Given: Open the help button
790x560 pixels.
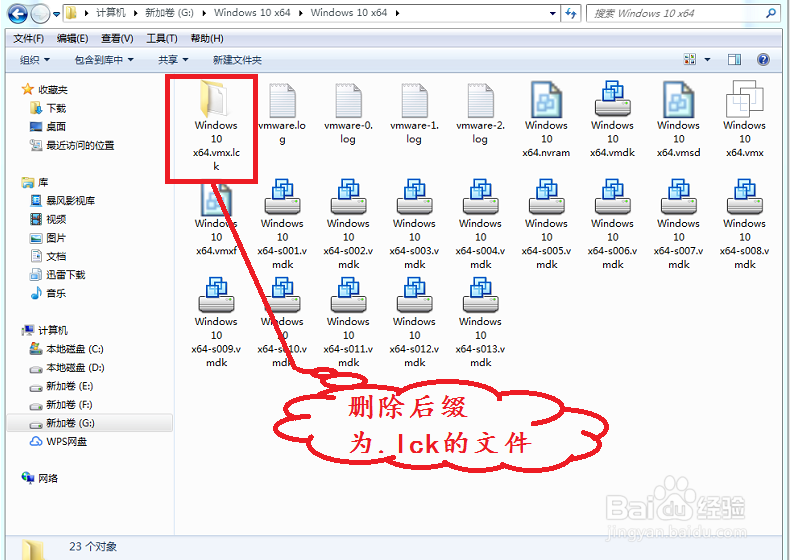Looking at the screenshot, I should 763,59.
